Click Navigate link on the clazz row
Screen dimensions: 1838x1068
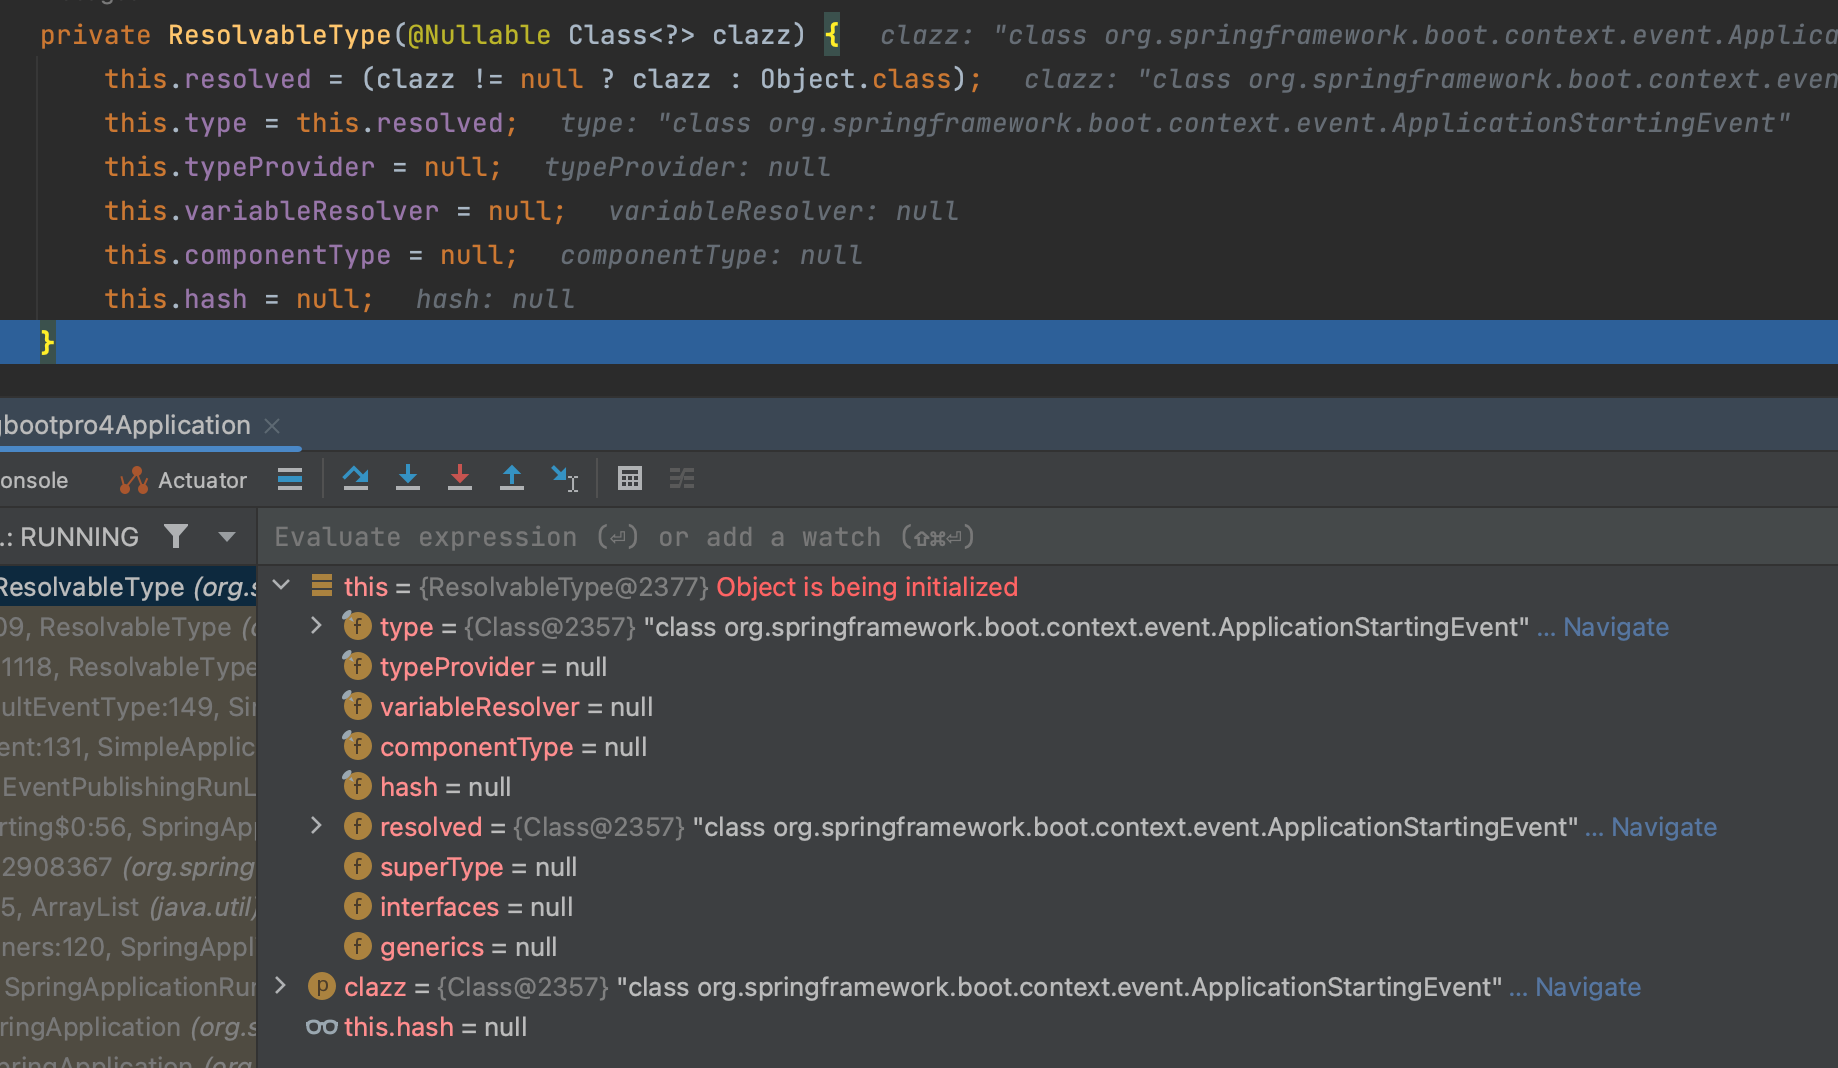tap(1588, 987)
